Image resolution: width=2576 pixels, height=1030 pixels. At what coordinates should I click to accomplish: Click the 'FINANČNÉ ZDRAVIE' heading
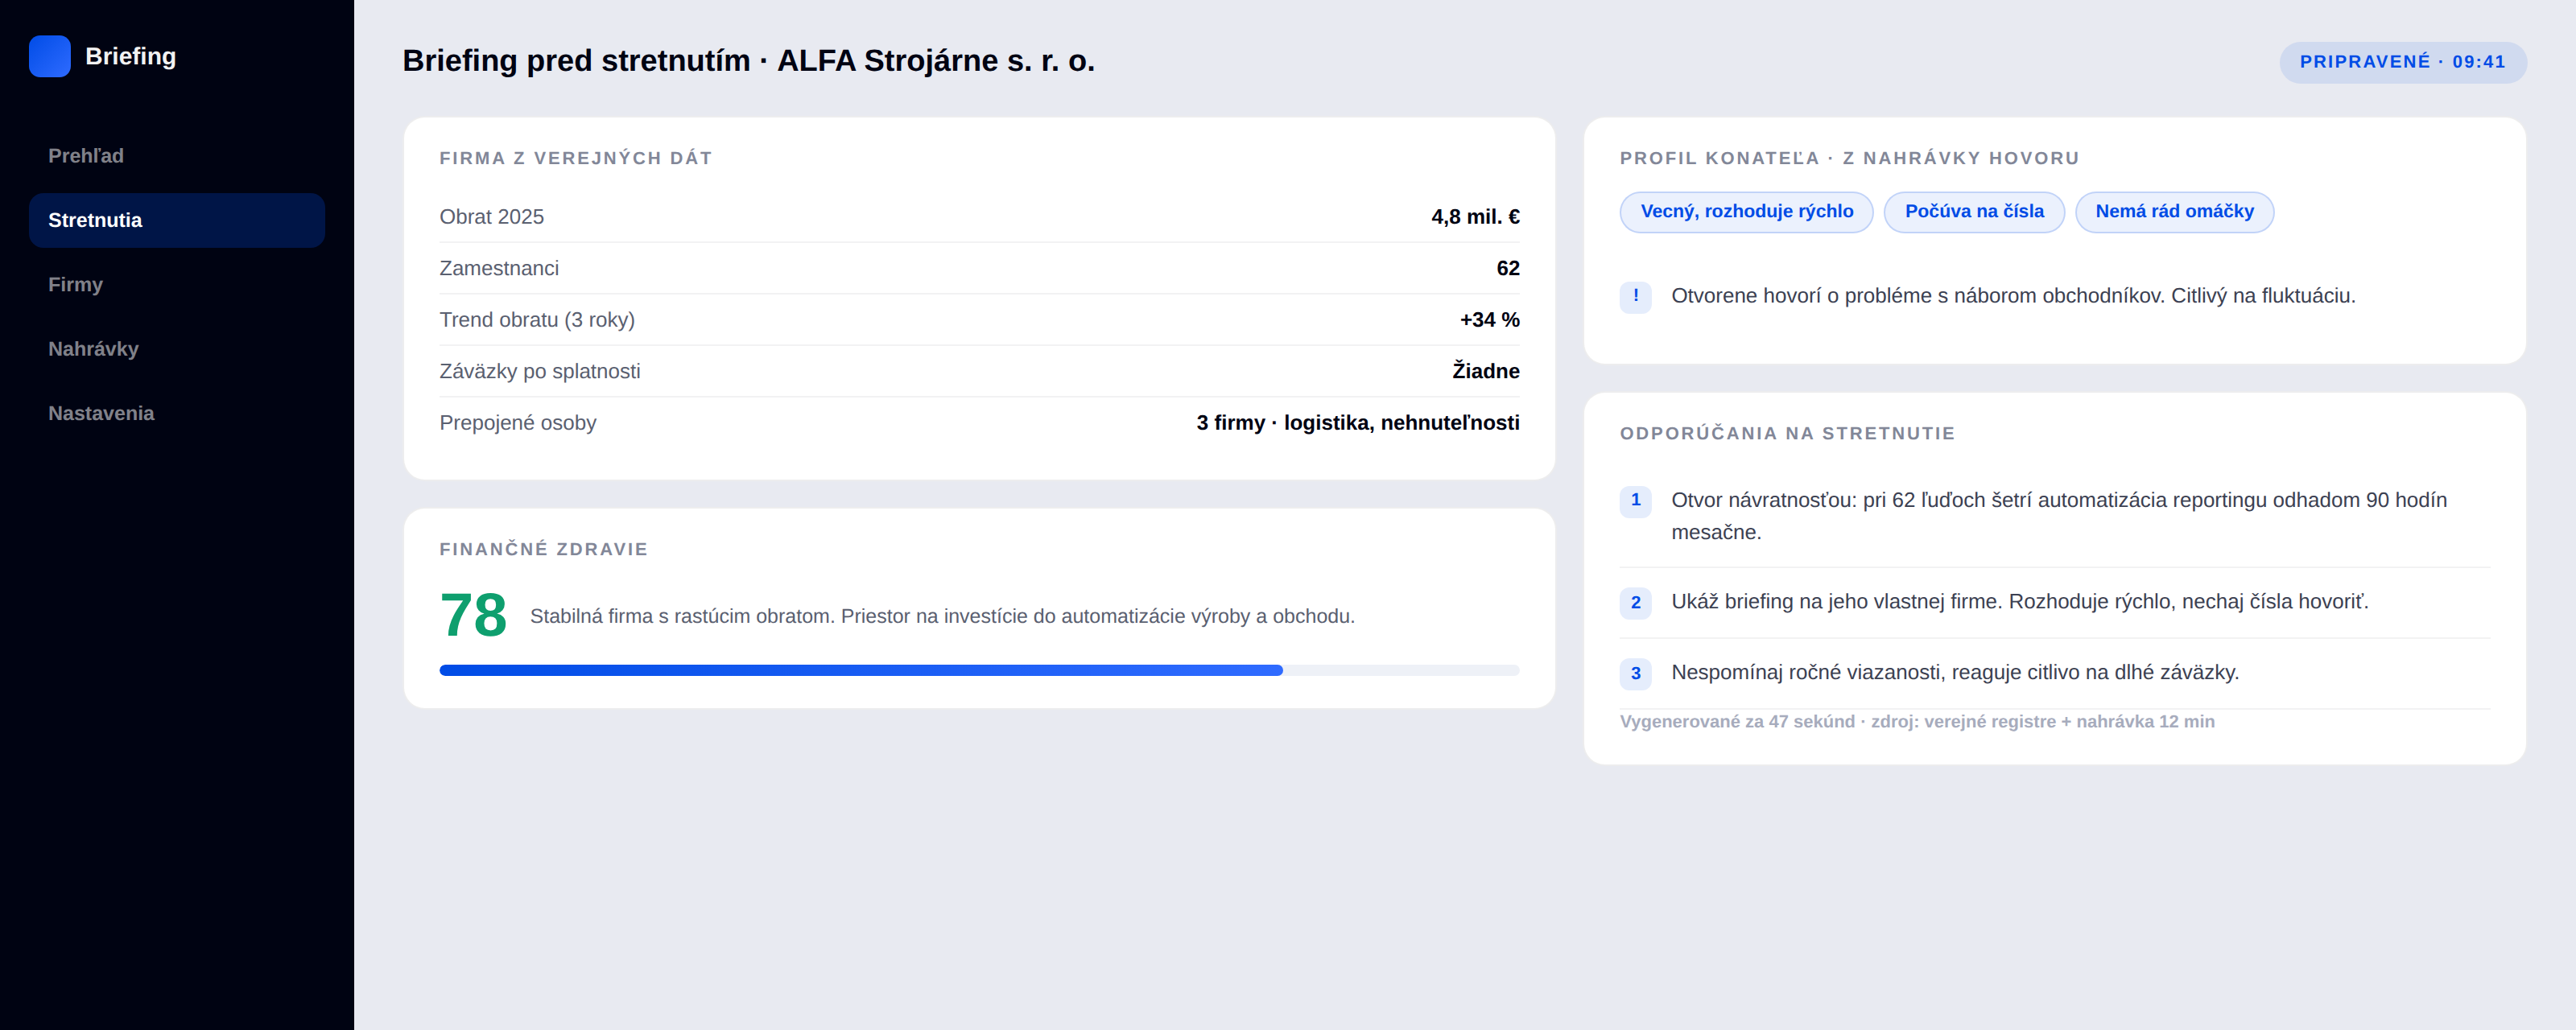pyautogui.click(x=543, y=549)
